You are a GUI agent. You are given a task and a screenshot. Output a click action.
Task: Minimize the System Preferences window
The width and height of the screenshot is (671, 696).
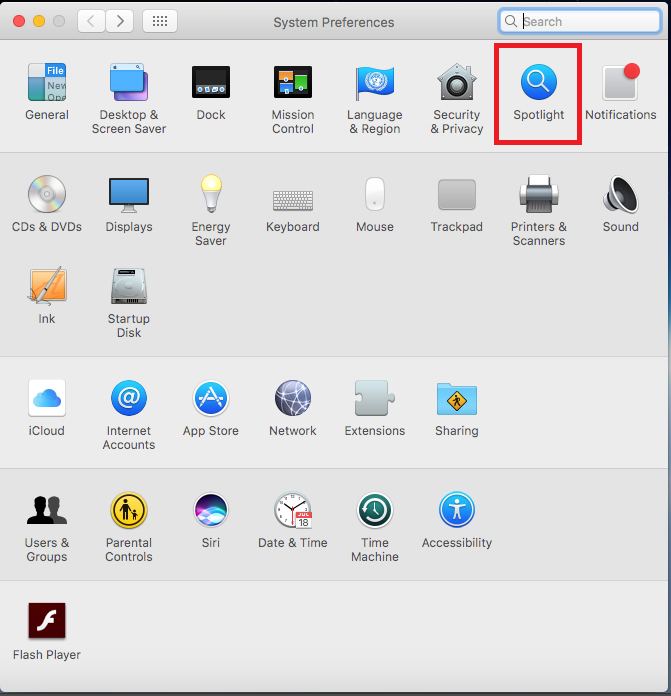click(x=39, y=21)
